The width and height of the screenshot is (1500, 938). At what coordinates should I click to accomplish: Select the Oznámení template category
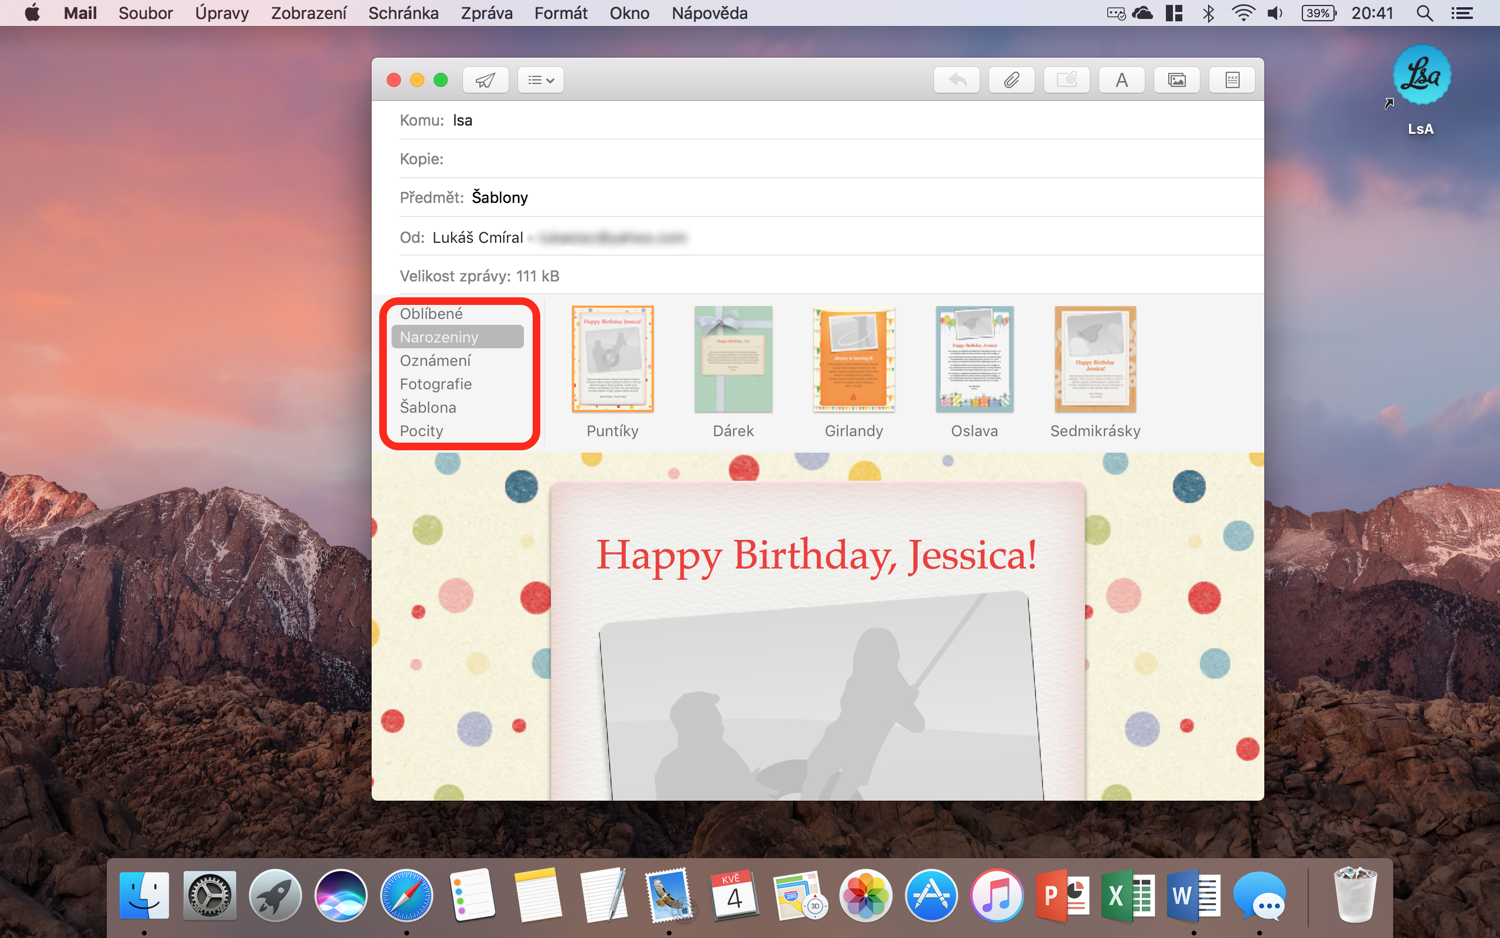point(435,361)
